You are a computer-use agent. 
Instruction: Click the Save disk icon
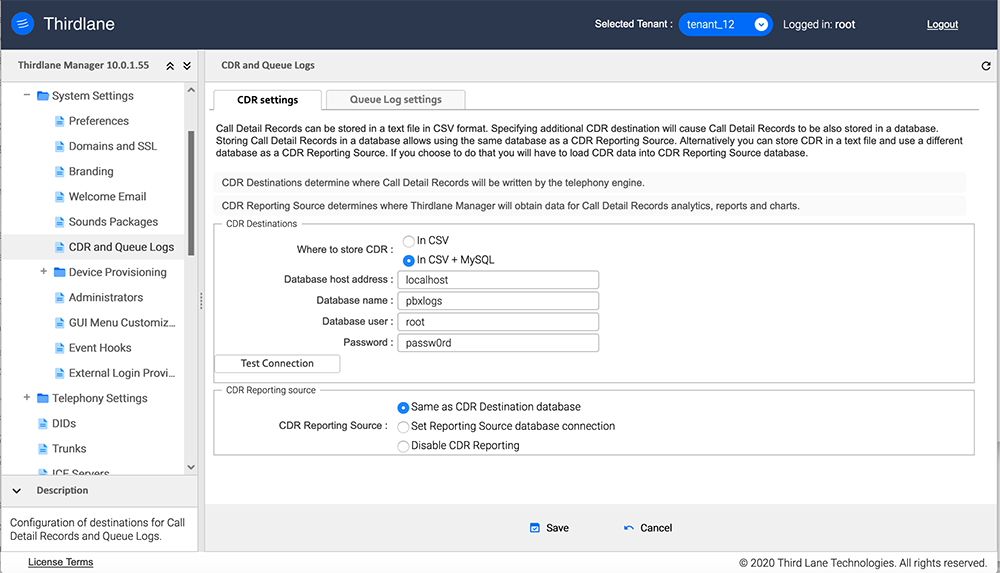535,528
